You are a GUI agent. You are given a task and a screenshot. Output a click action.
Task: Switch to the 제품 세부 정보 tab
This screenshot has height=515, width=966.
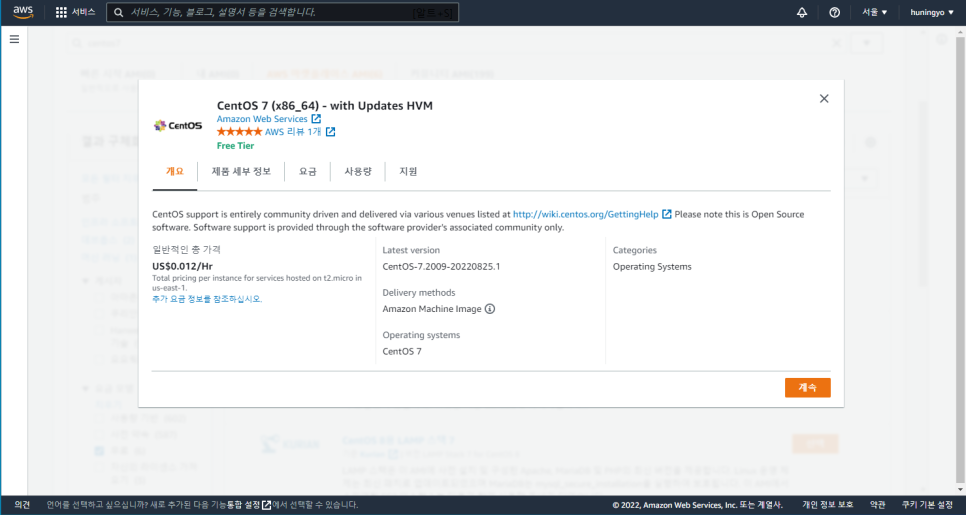click(x=241, y=172)
